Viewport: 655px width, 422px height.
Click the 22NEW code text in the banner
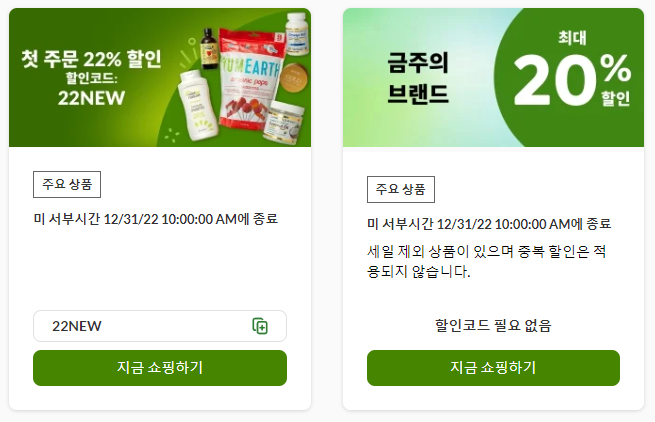(x=91, y=99)
